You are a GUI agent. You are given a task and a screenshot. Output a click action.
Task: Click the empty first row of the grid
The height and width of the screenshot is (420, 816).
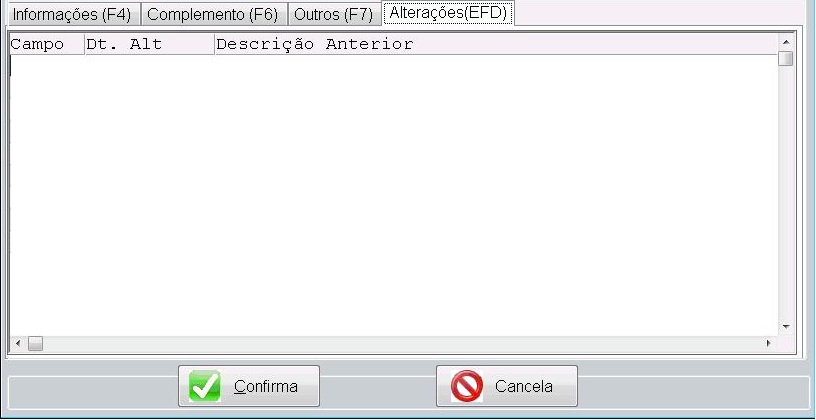pos(394,66)
